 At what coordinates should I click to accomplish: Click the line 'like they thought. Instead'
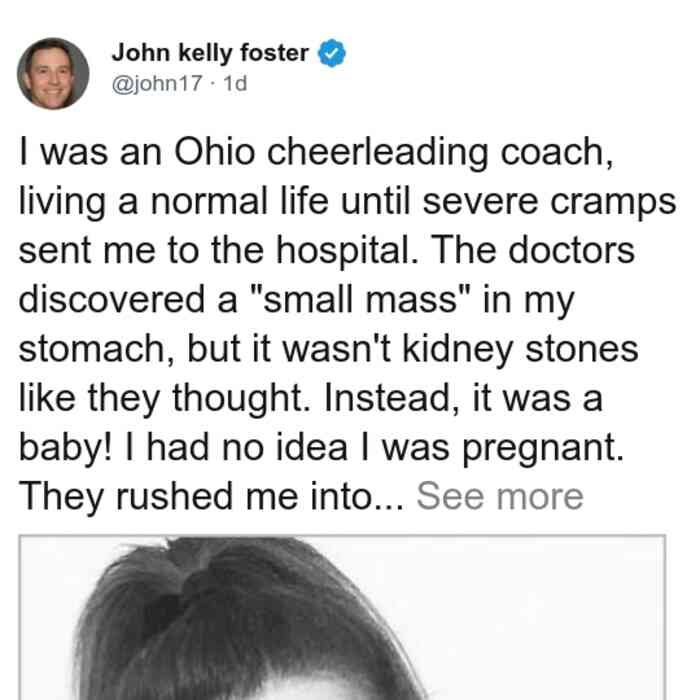(x=311, y=399)
